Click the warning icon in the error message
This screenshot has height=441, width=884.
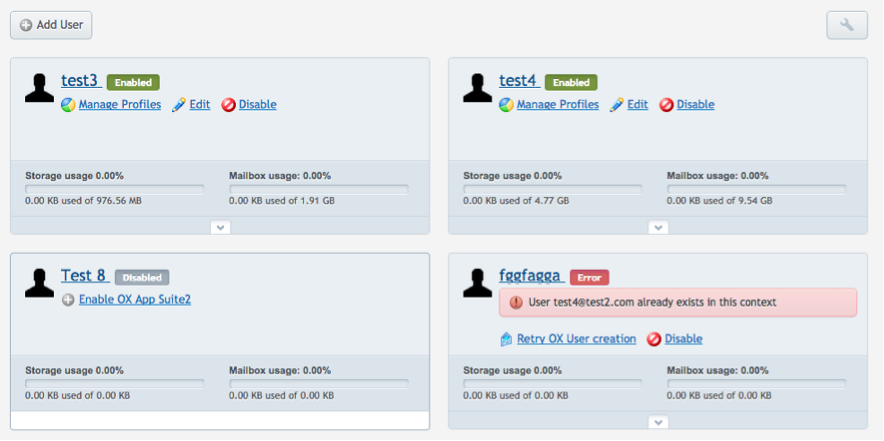click(516, 302)
